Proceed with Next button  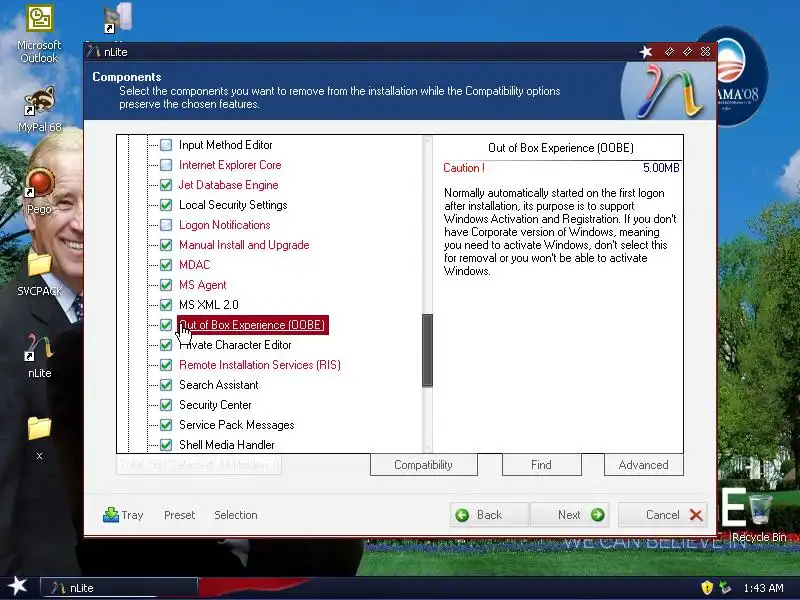(569, 515)
